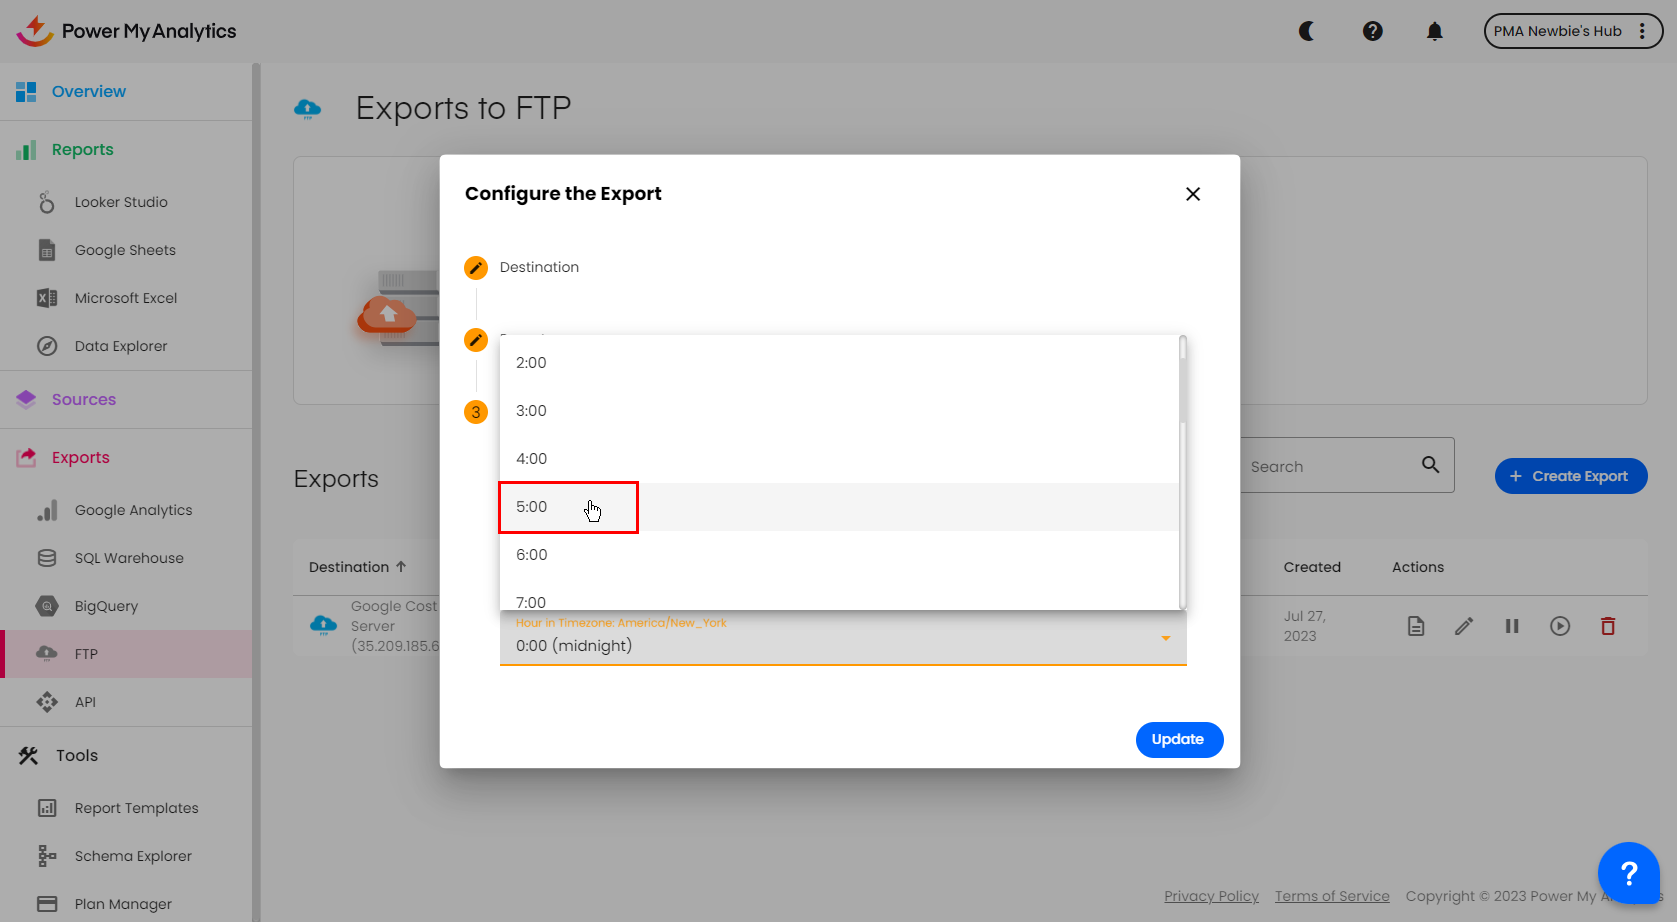The height and width of the screenshot is (922, 1677).
Task: Click the delete export trash icon
Action: coord(1607,626)
